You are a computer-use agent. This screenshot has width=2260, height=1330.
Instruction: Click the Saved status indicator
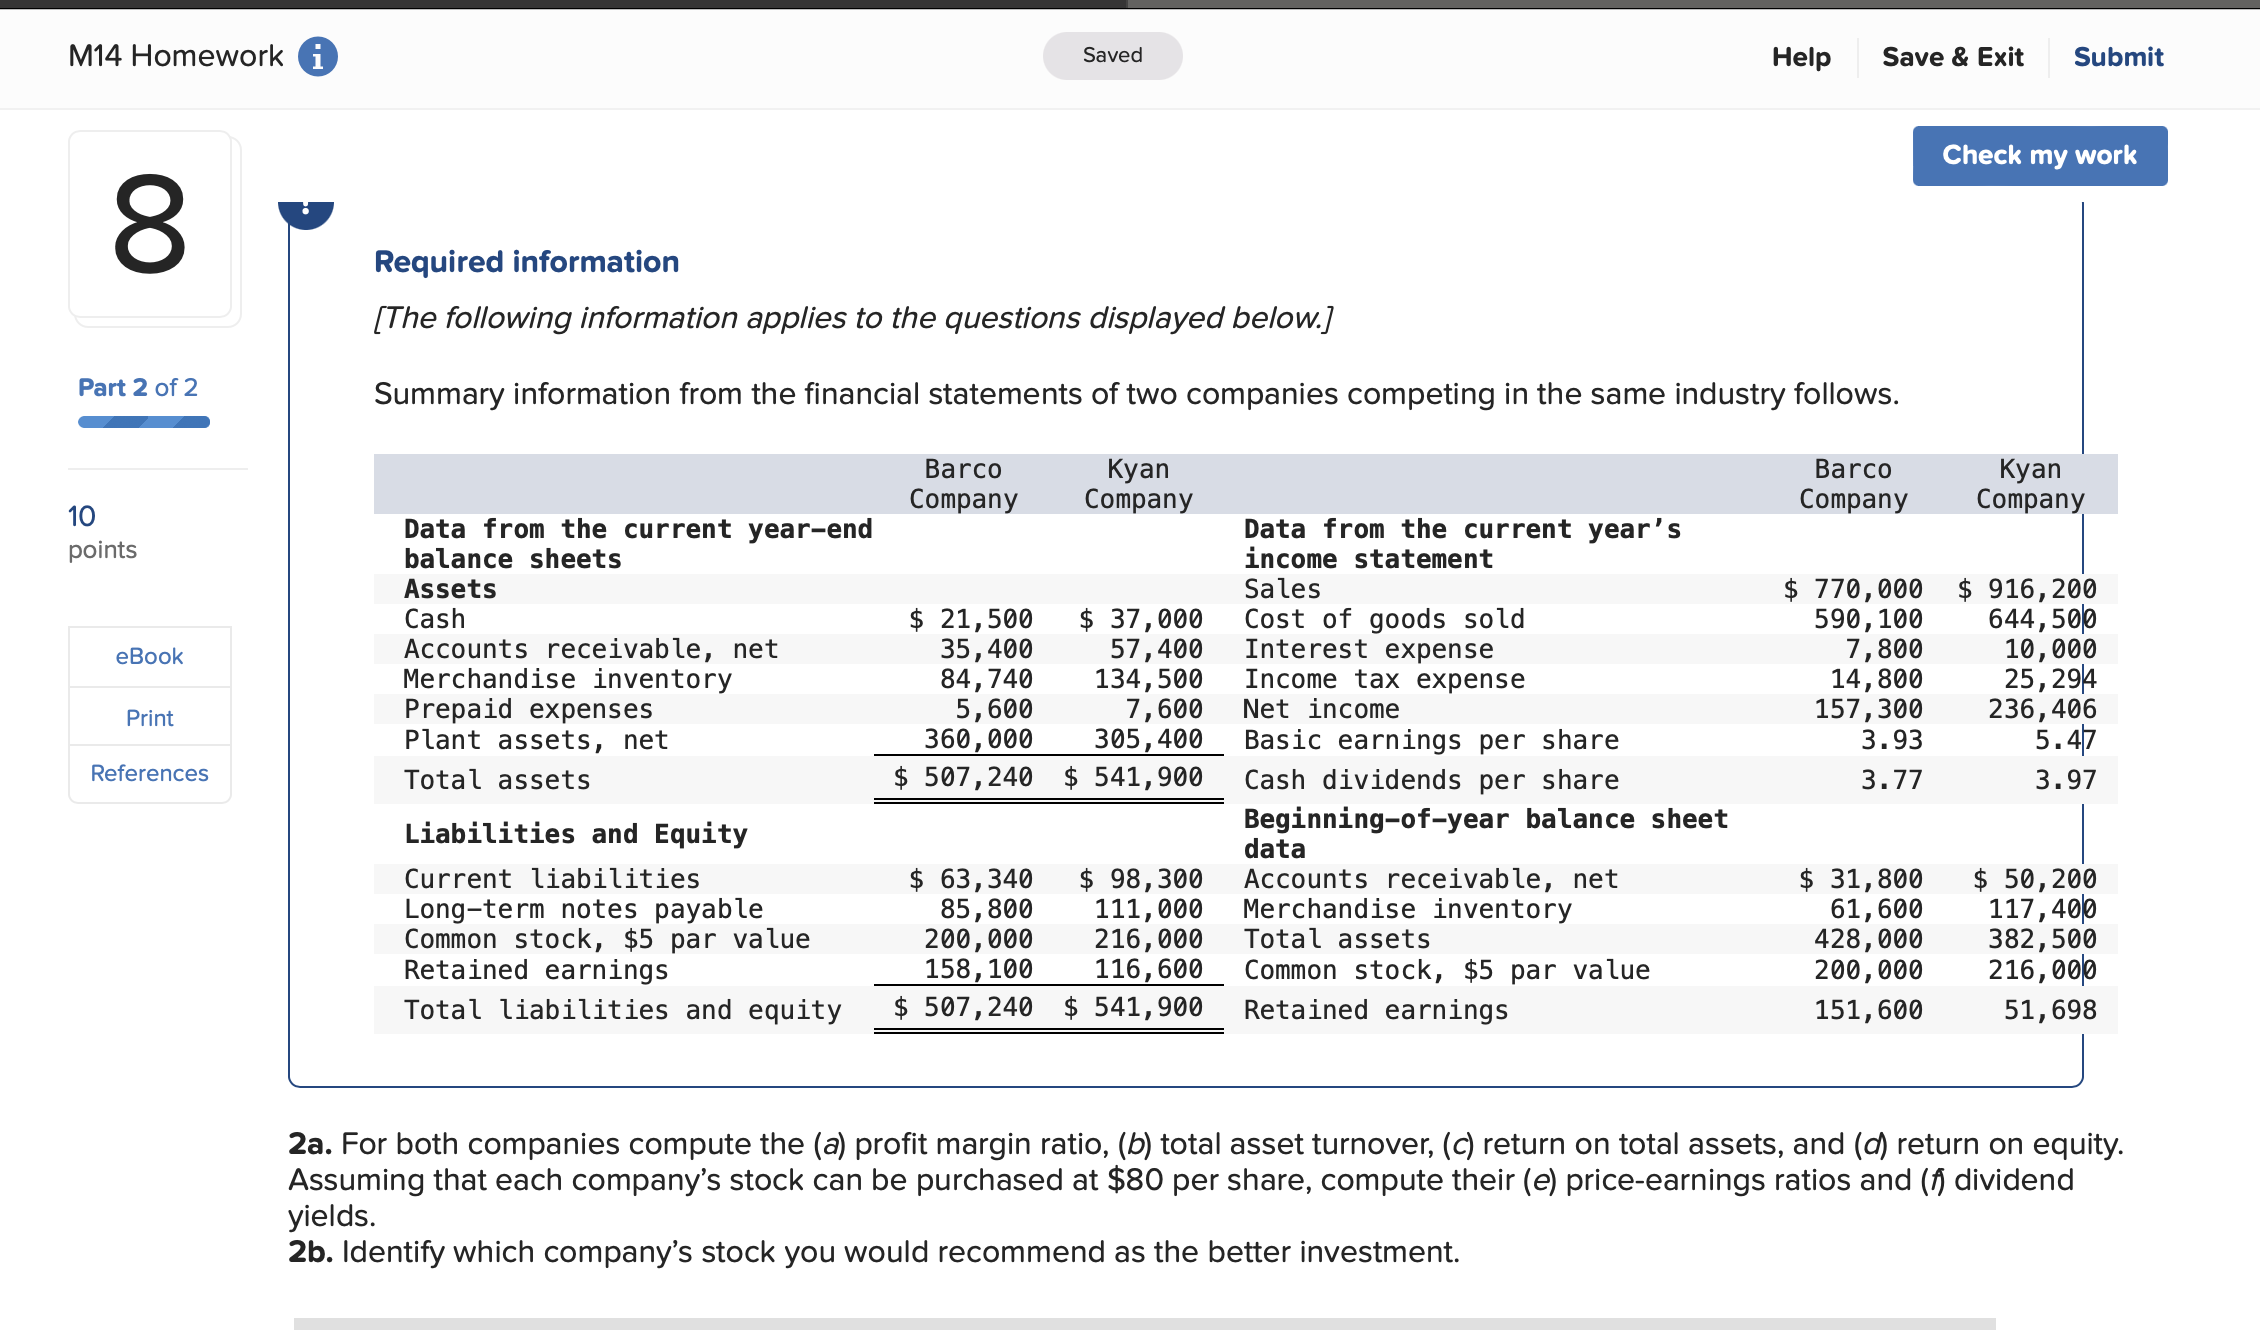click(x=1111, y=55)
